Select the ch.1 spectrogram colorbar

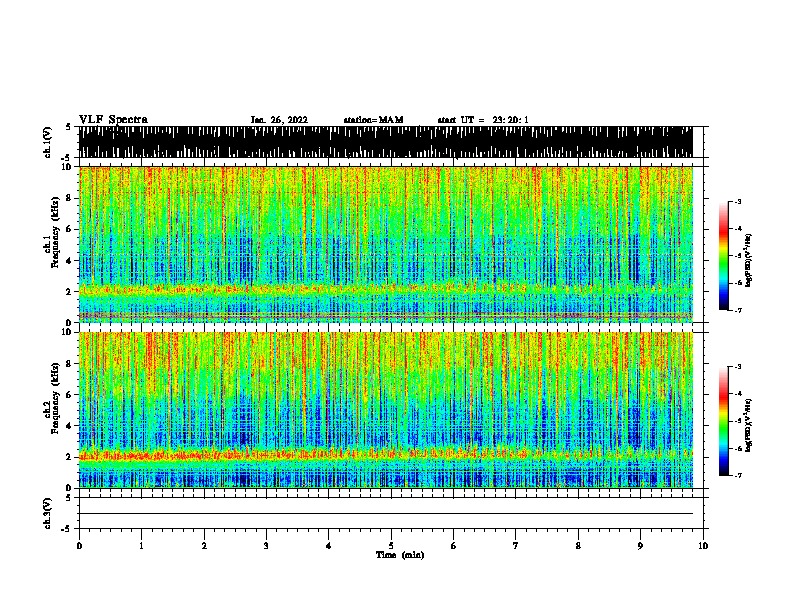pyautogui.click(x=724, y=256)
